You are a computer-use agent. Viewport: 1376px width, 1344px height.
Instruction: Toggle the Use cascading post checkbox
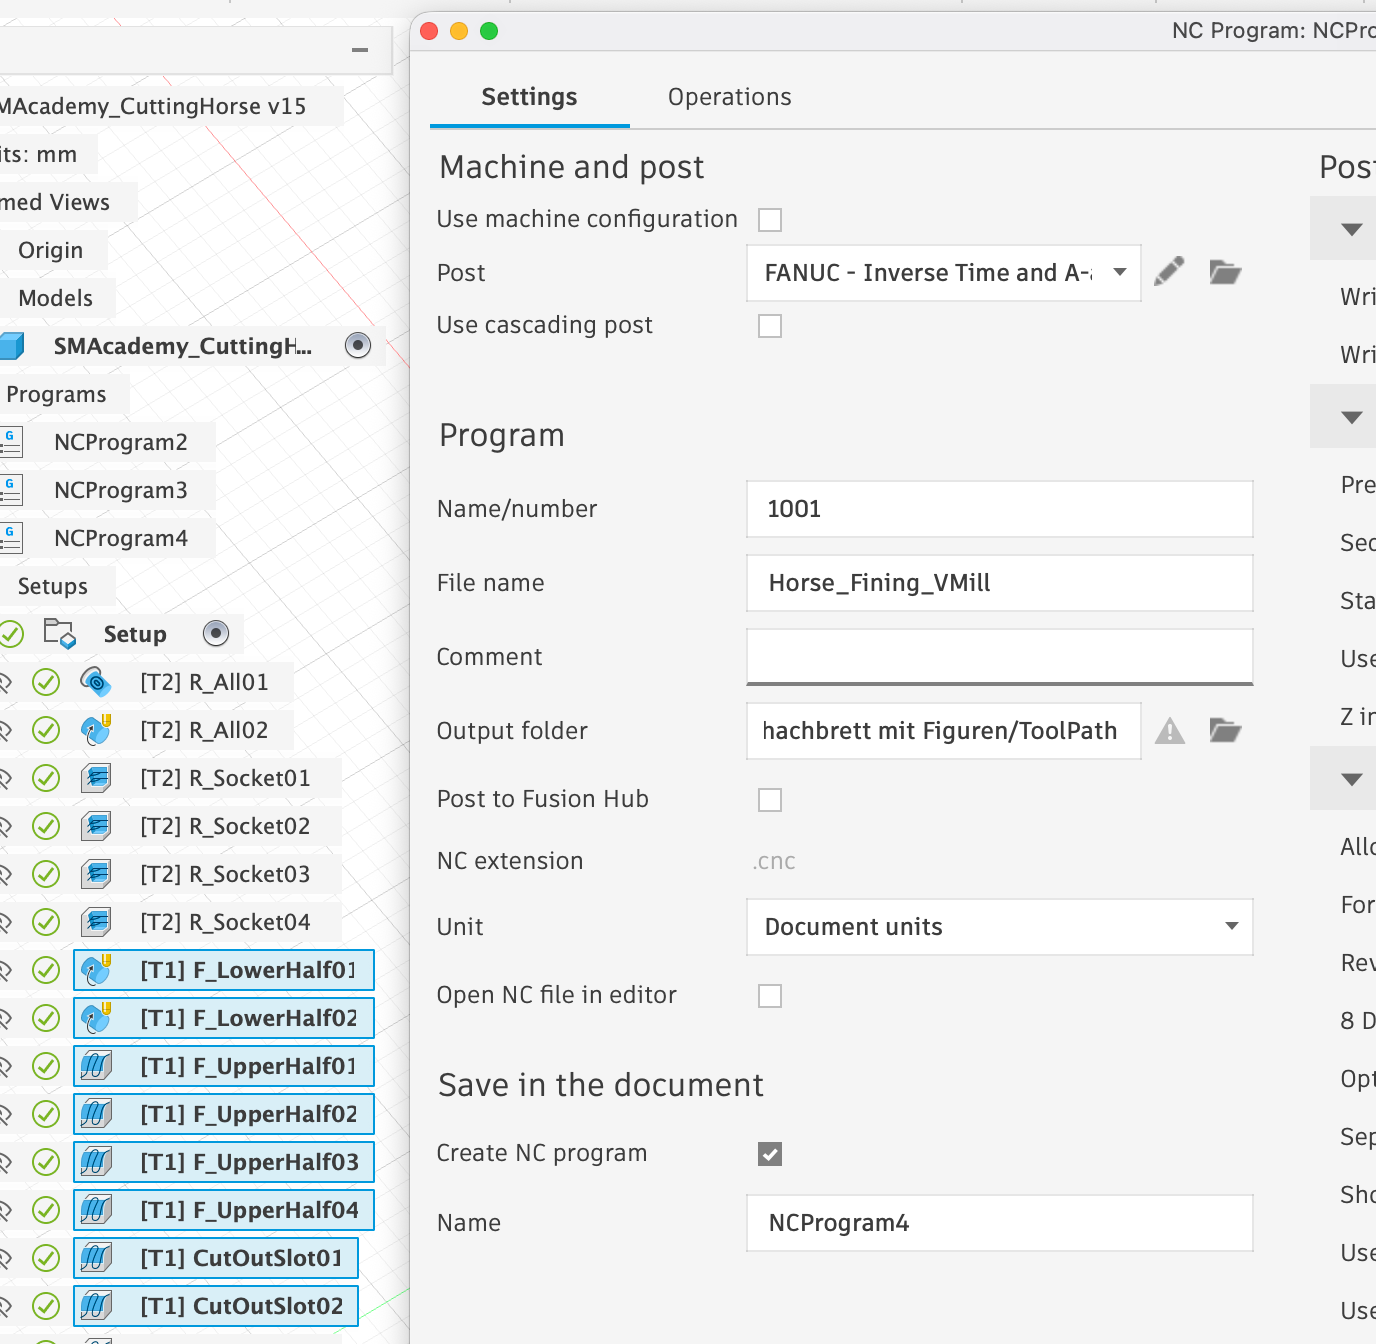(x=770, y=326)
